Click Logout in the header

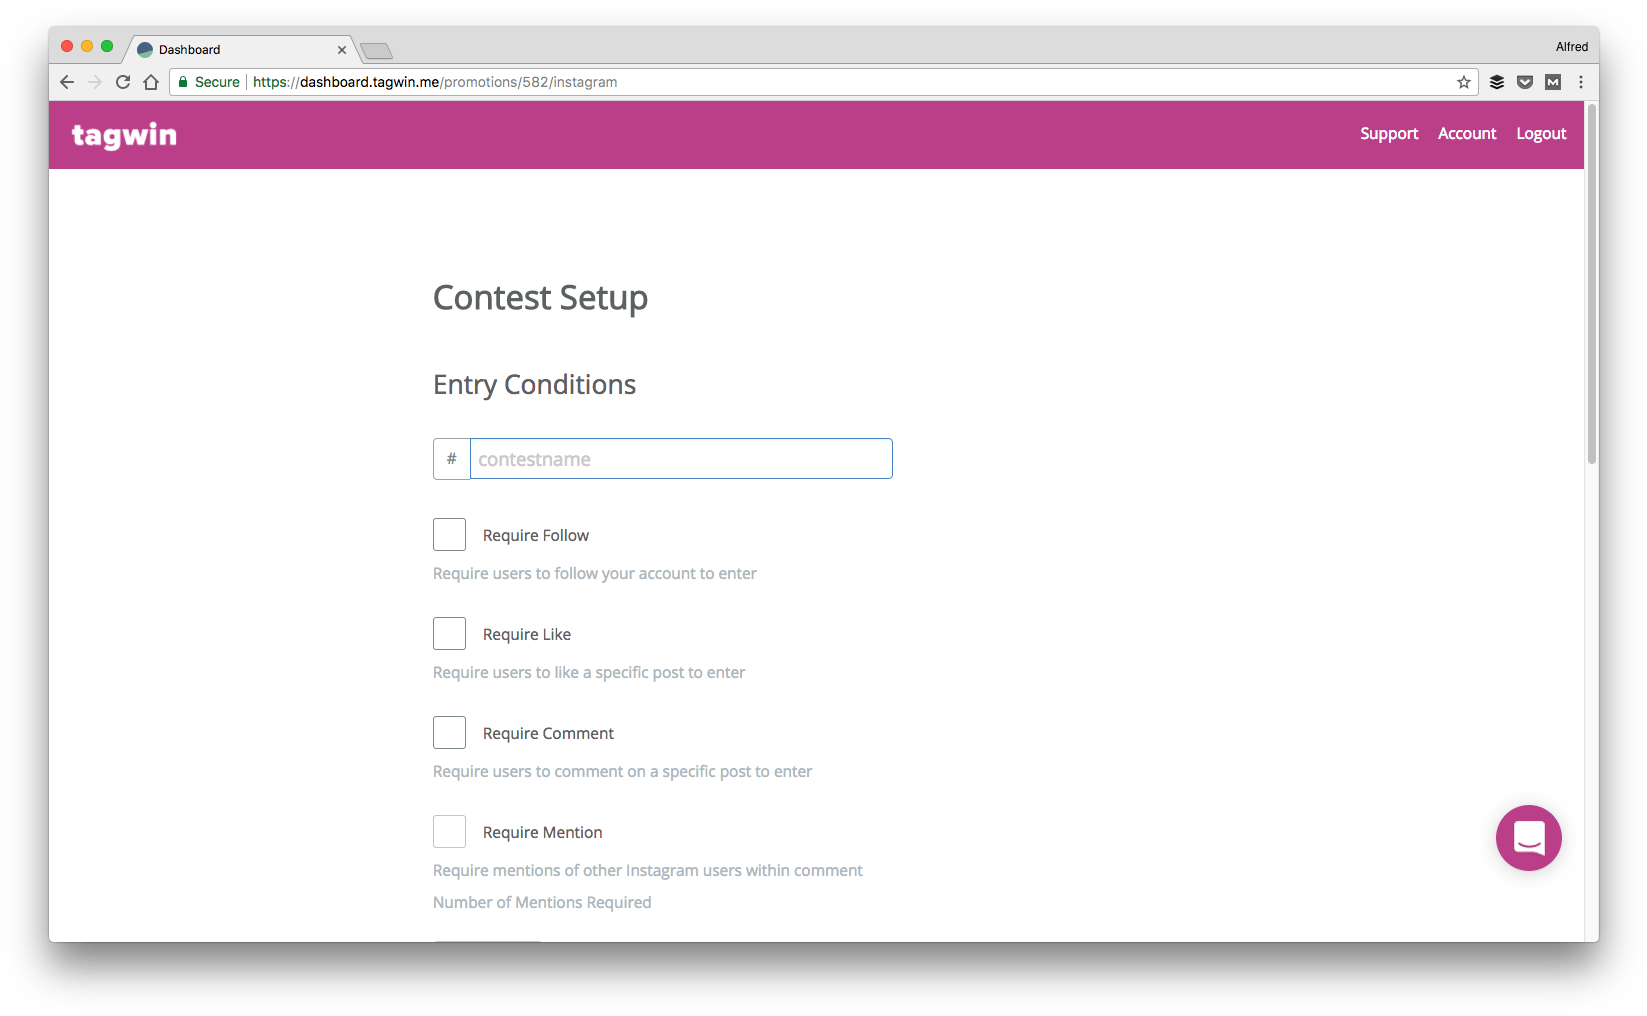pyautogui.click(x=1541, y=134)
